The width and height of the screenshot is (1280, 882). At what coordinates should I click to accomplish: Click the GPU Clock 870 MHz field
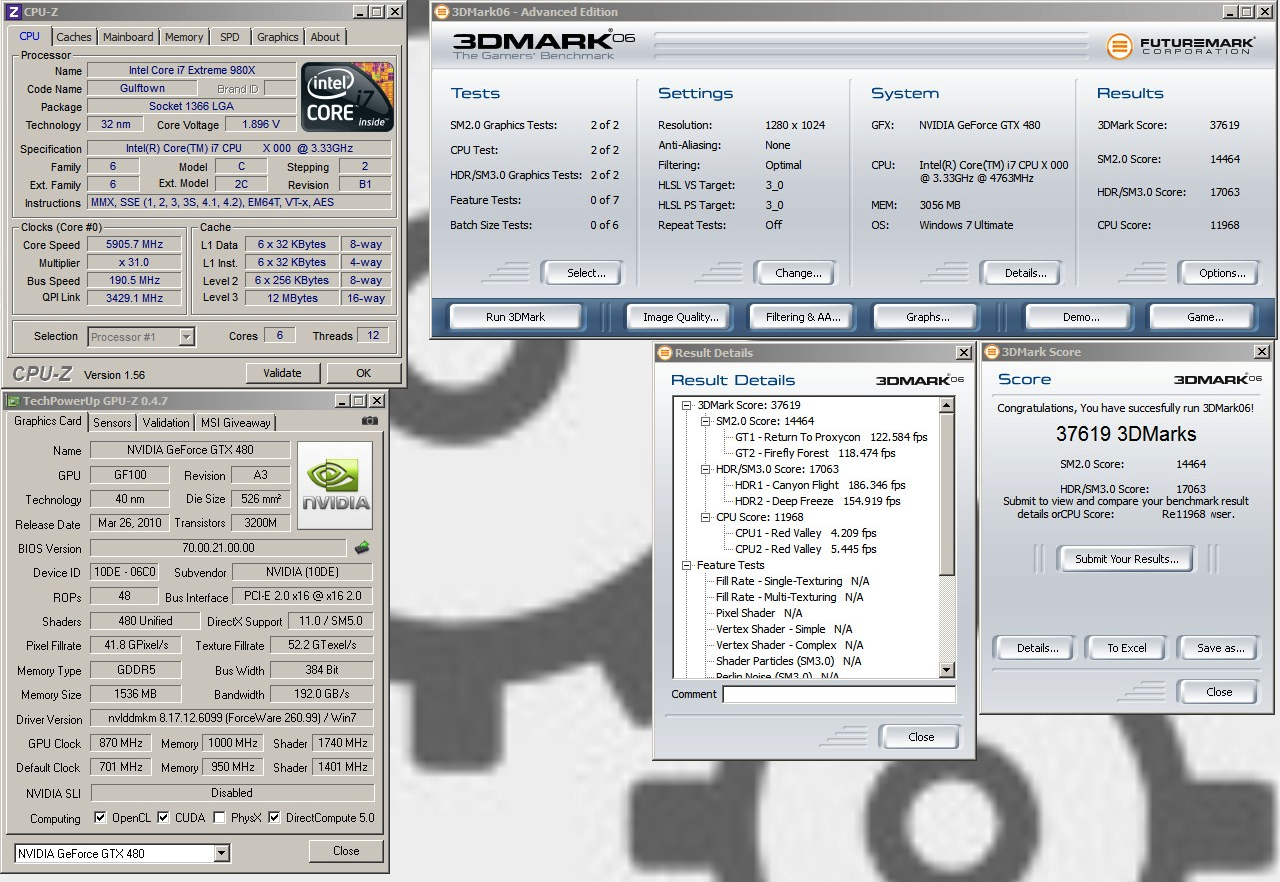[120, 743]
